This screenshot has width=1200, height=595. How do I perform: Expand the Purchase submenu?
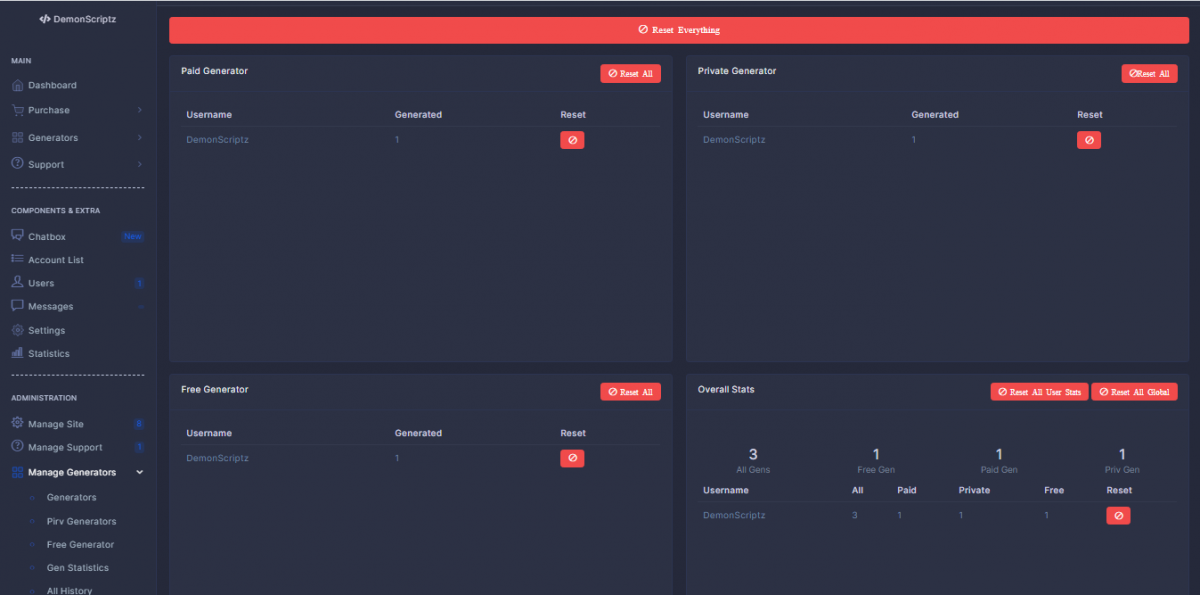click(139, 110)
